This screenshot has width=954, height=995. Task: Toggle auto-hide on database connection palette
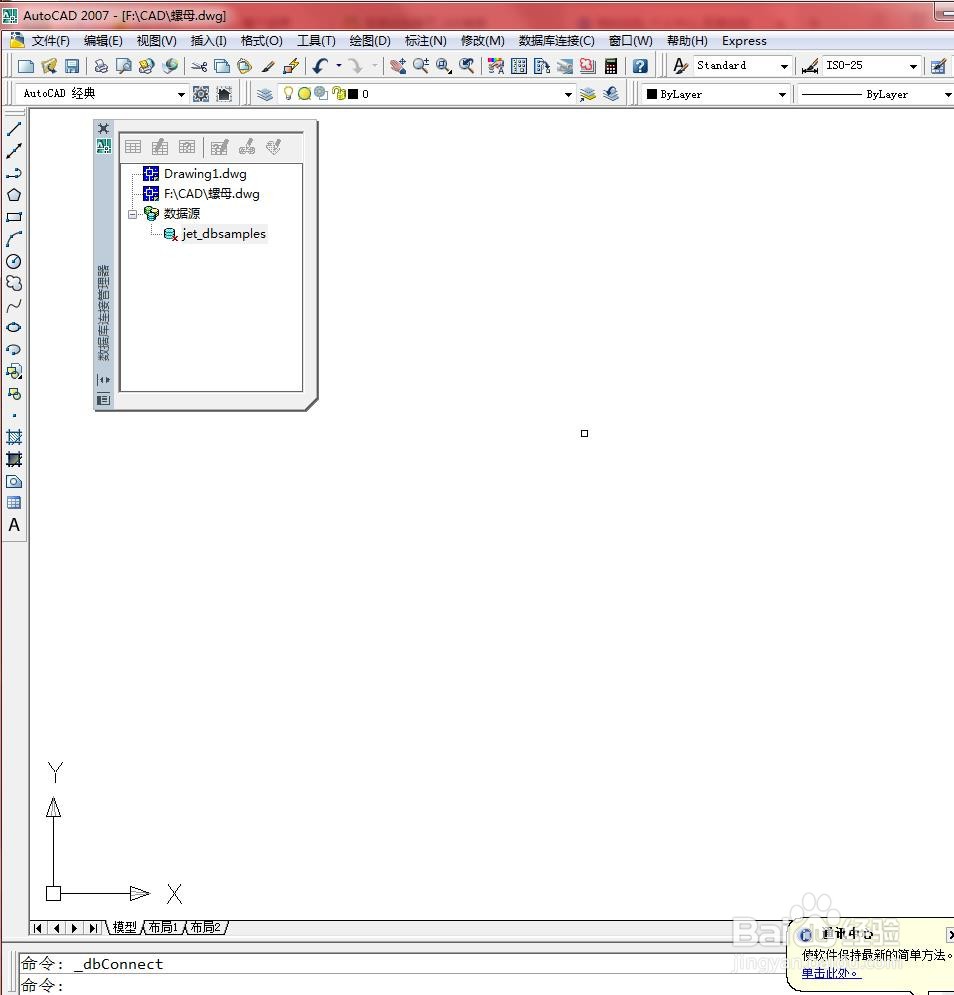103,380
